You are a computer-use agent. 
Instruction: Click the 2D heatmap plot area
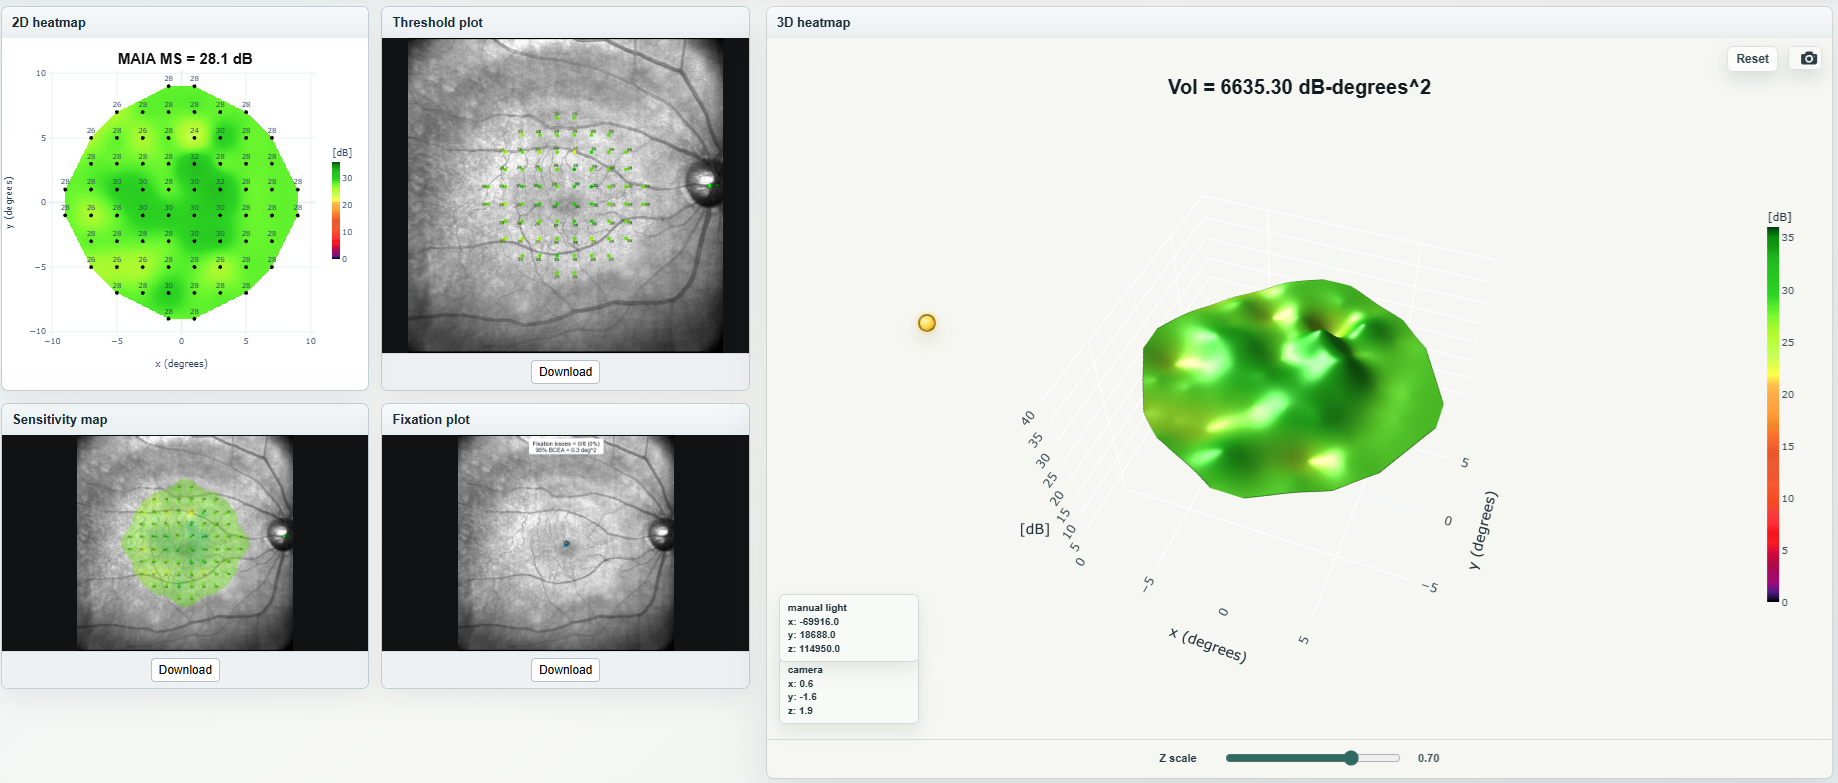pos(181,202)
